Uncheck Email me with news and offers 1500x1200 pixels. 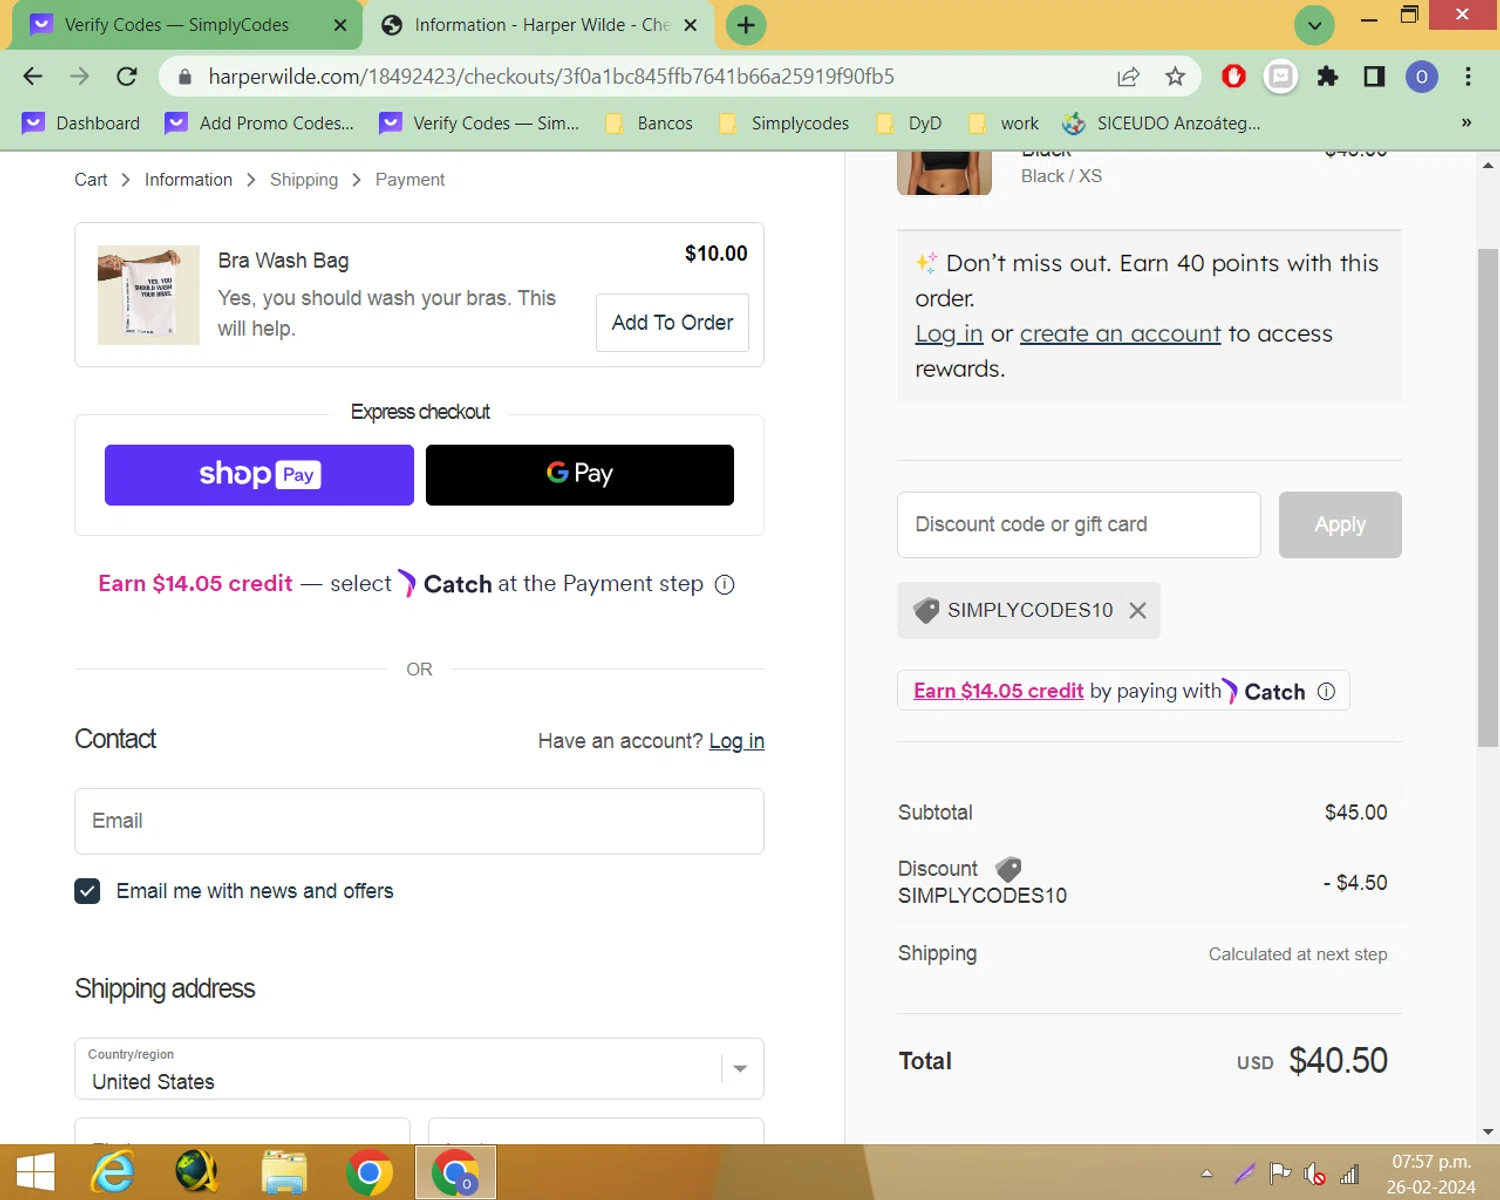coord(87,891)
